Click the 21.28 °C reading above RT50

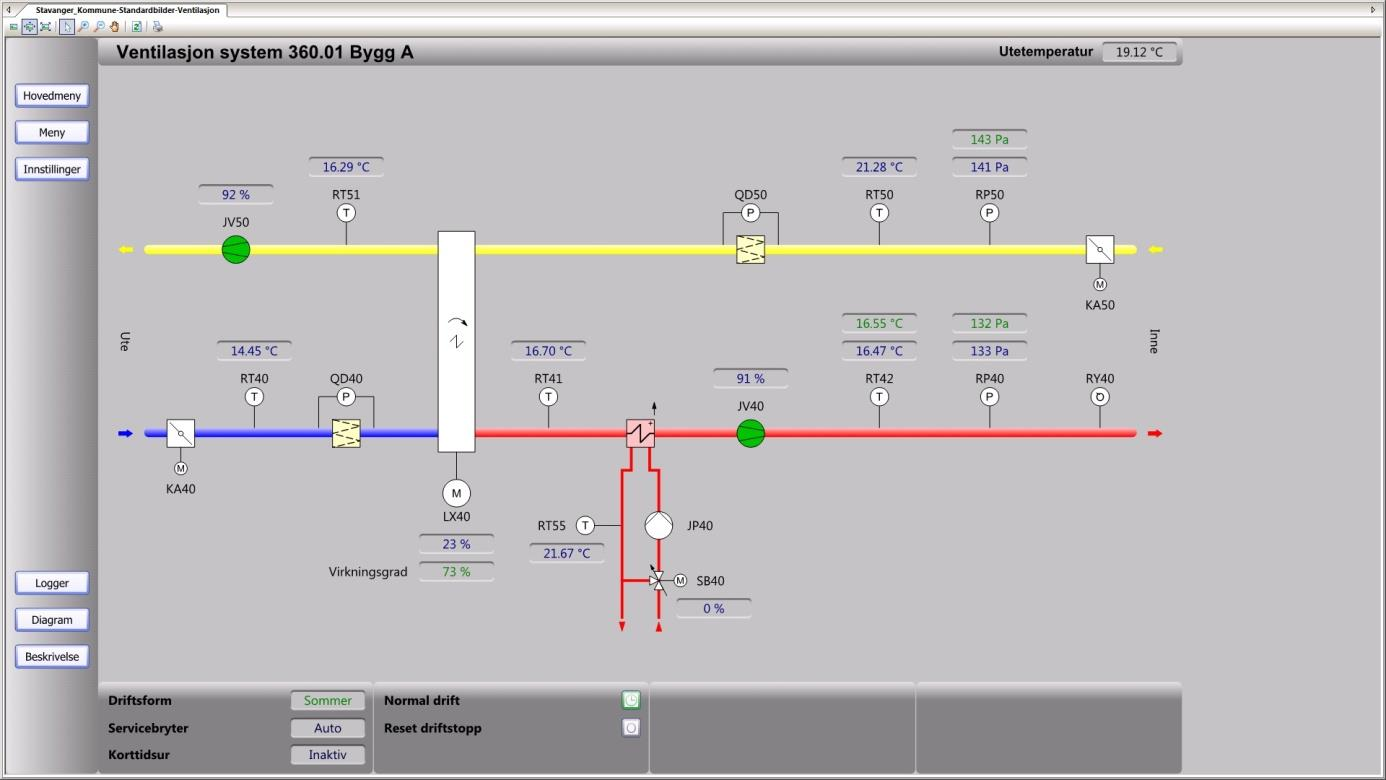click(x=879, y=167)
